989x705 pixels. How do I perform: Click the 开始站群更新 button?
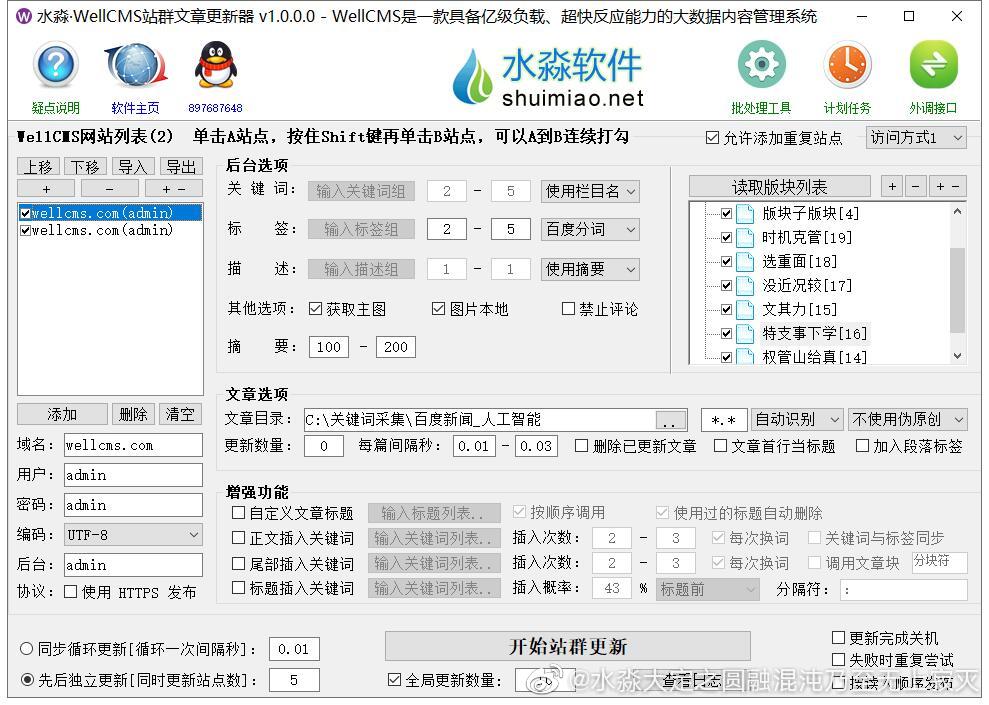tap(568, 646)
